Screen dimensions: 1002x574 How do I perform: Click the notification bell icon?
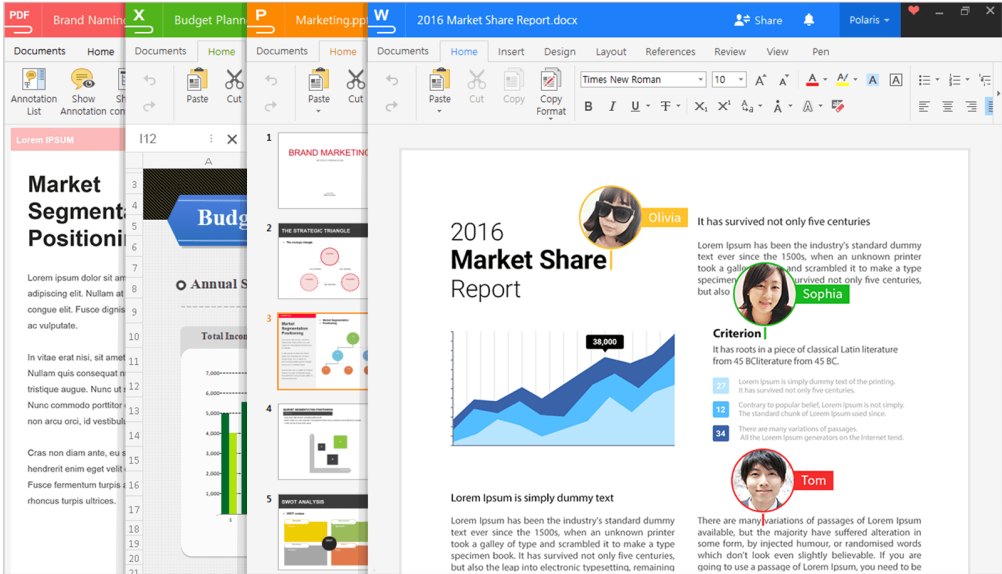point(809,20)
